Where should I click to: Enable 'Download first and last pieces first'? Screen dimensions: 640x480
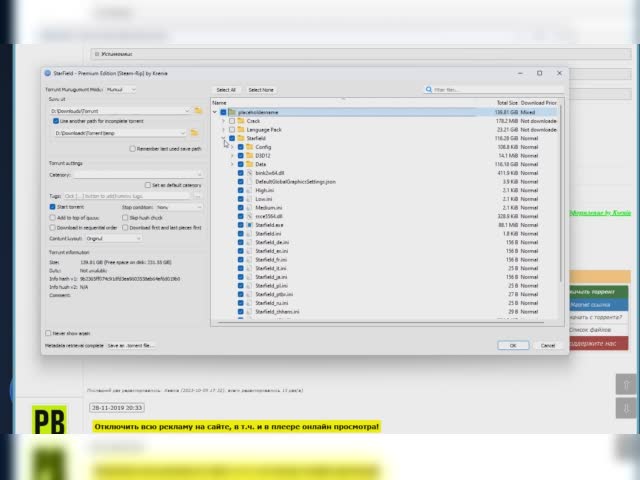point(125,228)
